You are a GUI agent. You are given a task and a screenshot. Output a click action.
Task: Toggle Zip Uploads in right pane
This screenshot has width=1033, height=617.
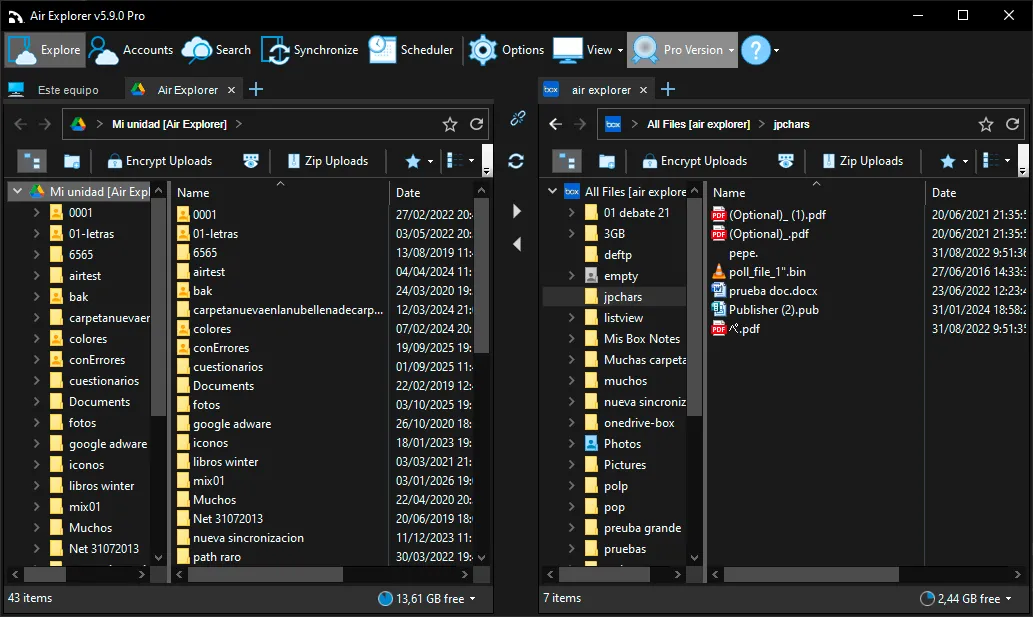point(863,161)
